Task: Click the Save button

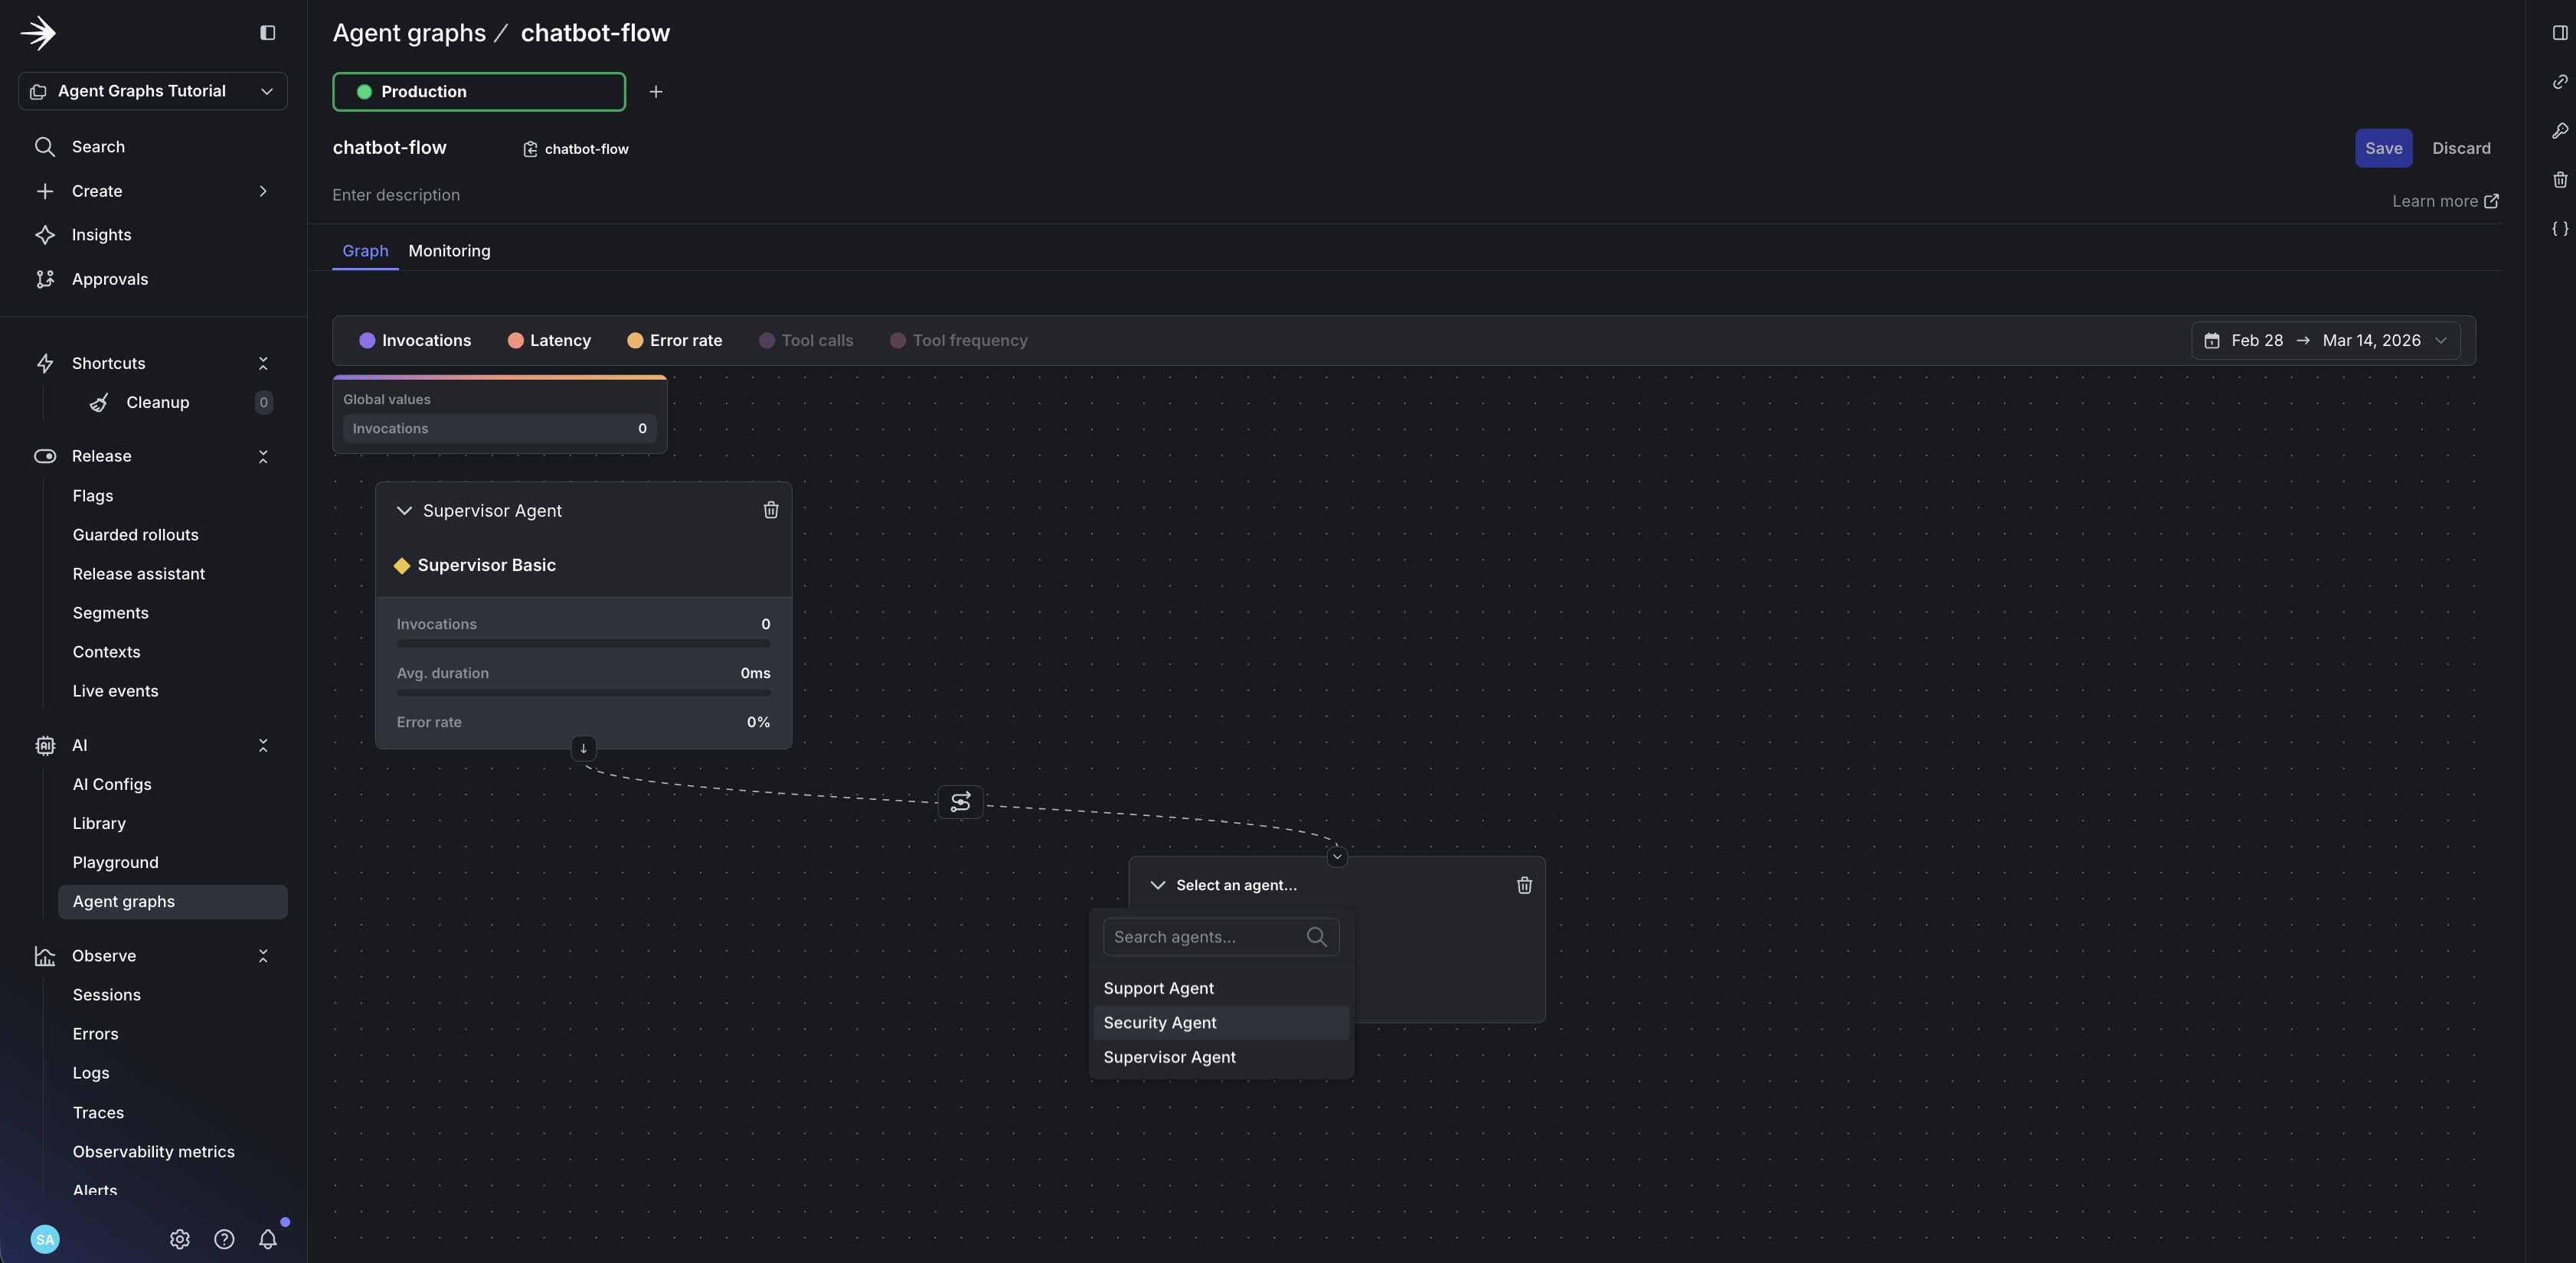Action: 2382,148
